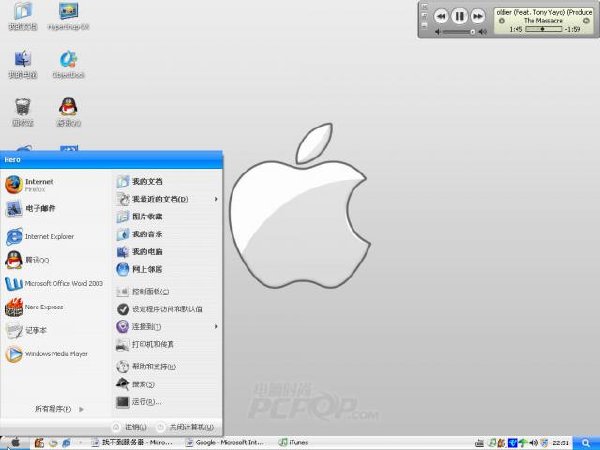The image size is (600, 450).
Task: Open 控制面板(C) control panel
Action: pos(143,292)
